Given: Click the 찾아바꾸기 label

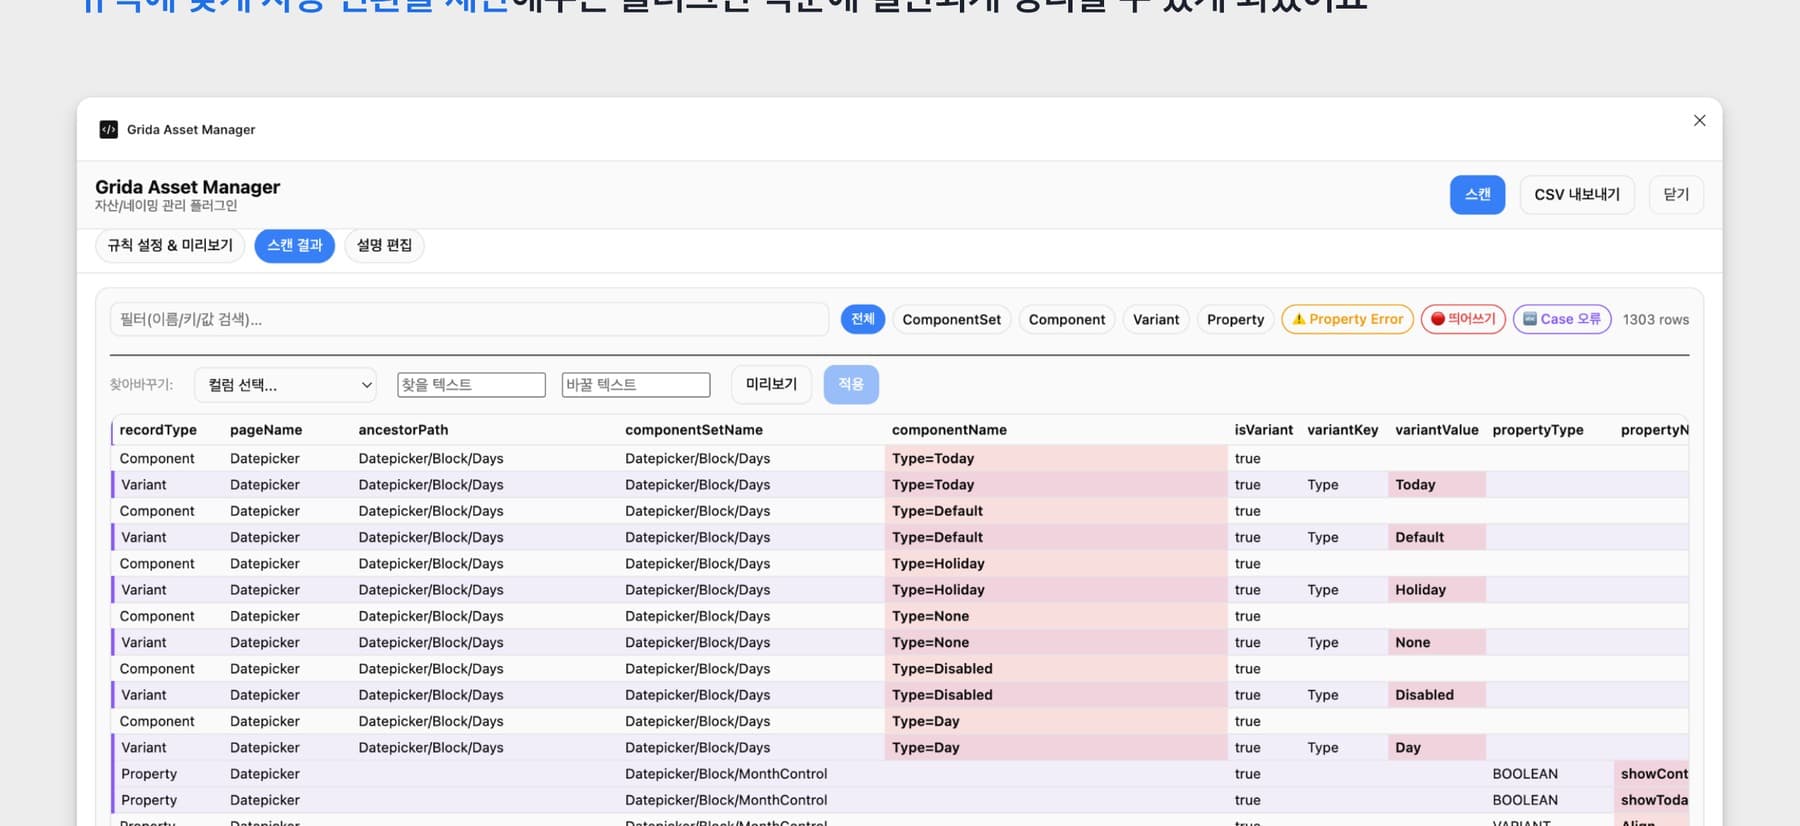Looking at the screenshot, I should (x=141, y=385).
